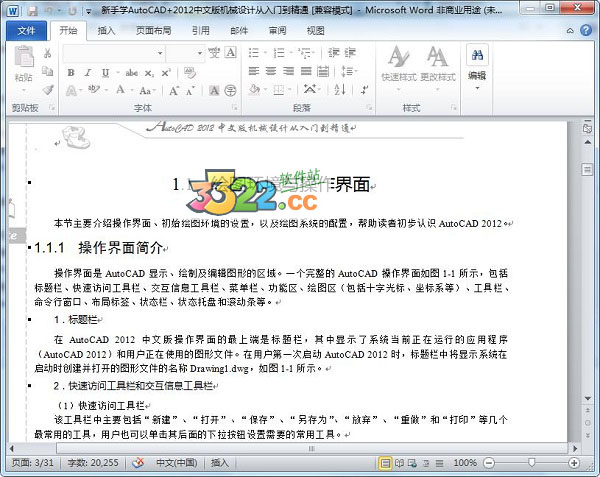Toggle Italic formatting

point(88,73)
